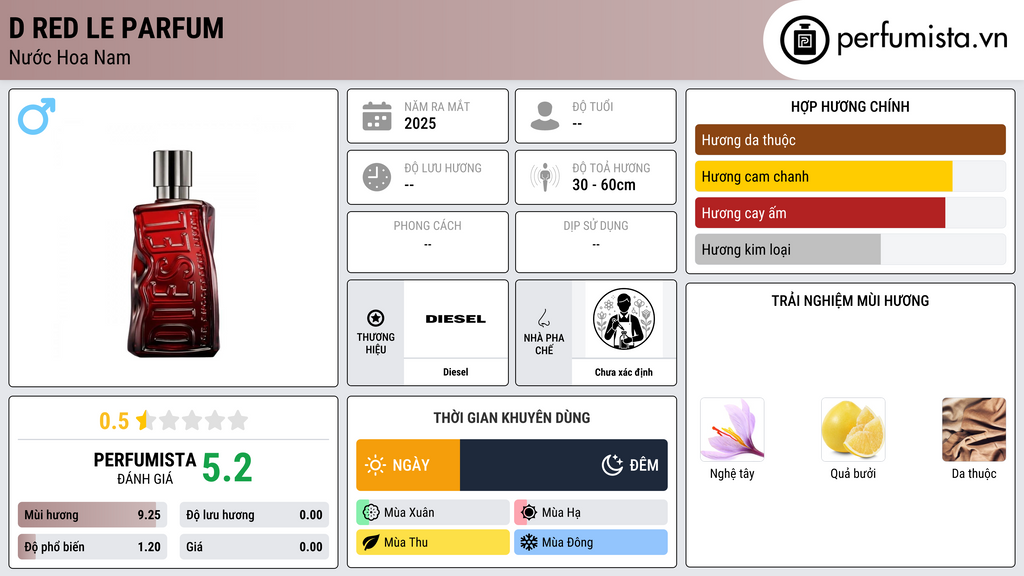This screenshot has width=1024, height=576.
Task: Click the Độ lưu hương 0.00 score bar
Action: 254,515
